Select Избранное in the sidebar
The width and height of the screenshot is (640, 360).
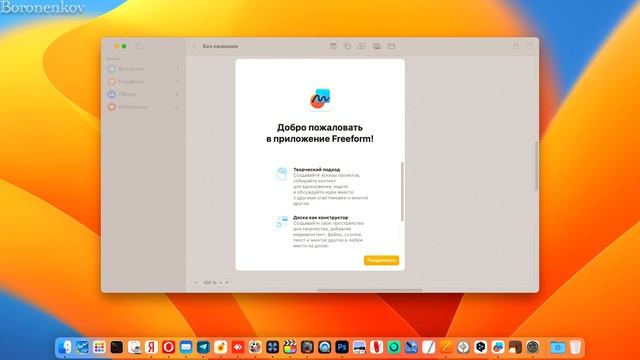[x=144, y=107]
